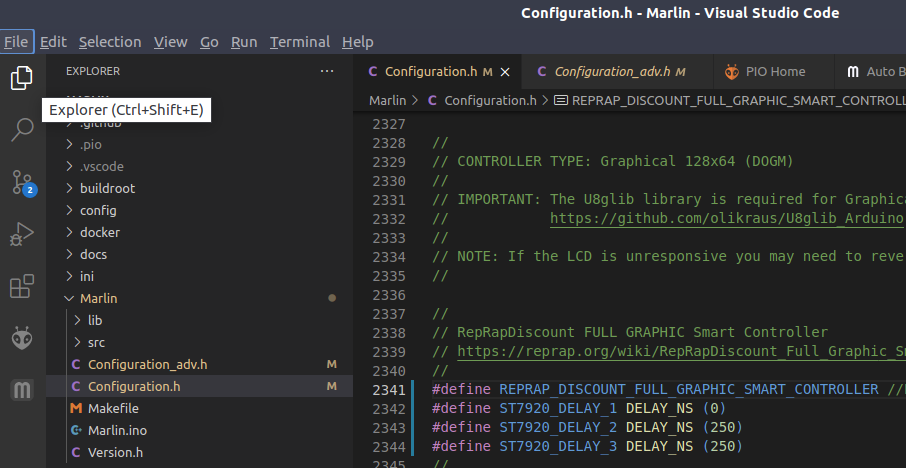This screenshot has height=468, width=906.
Task: Expand the lib folder
Action: (x=199, y=320)
